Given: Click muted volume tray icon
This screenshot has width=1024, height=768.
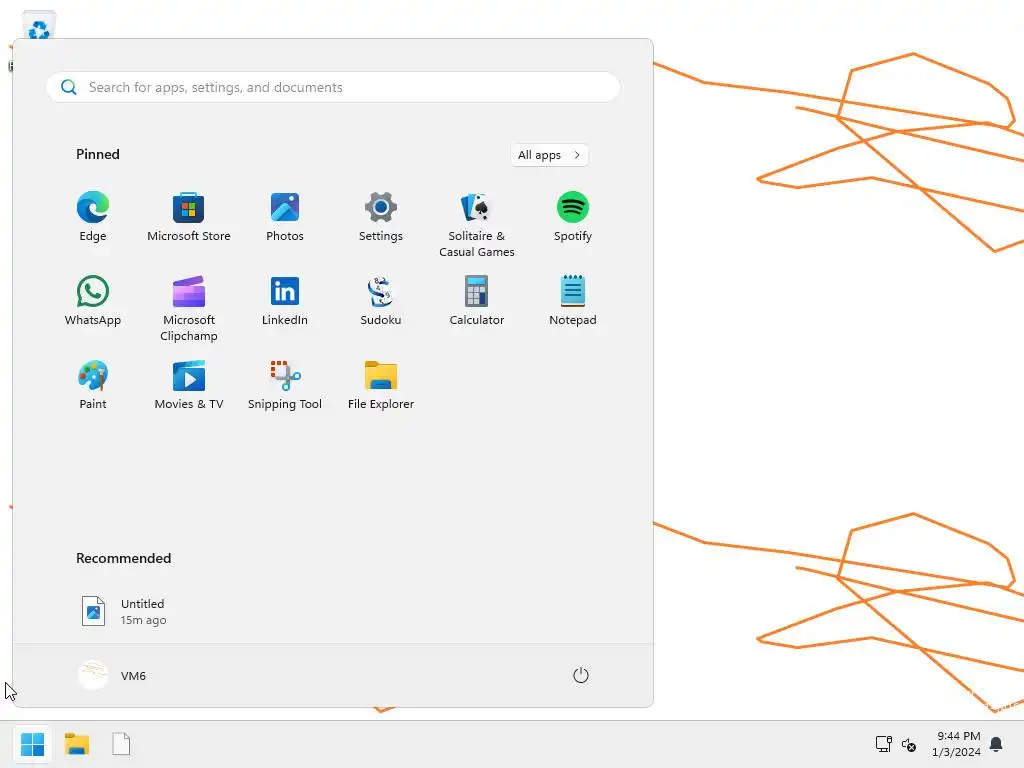Looking at the screenshot, I should coord(909,744).
